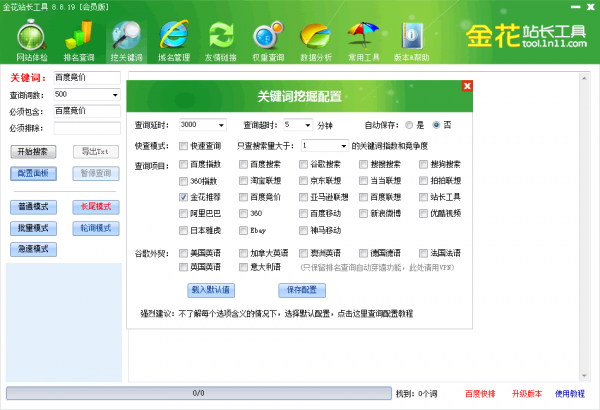Select the 挖关键词 keyword mining tool
The image size is (600, 410).
pos(126,41)
